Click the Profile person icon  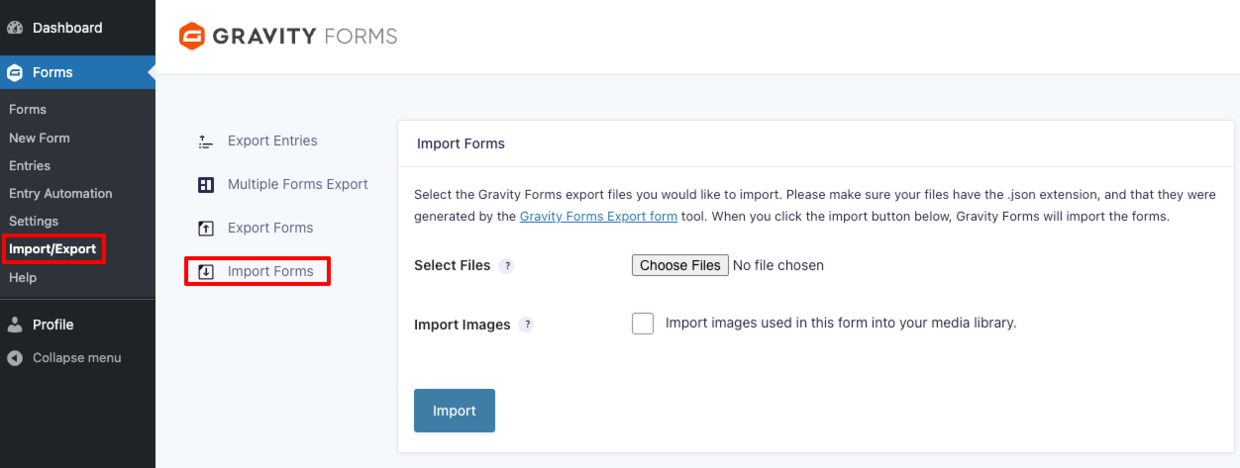(x=15, y=324)
